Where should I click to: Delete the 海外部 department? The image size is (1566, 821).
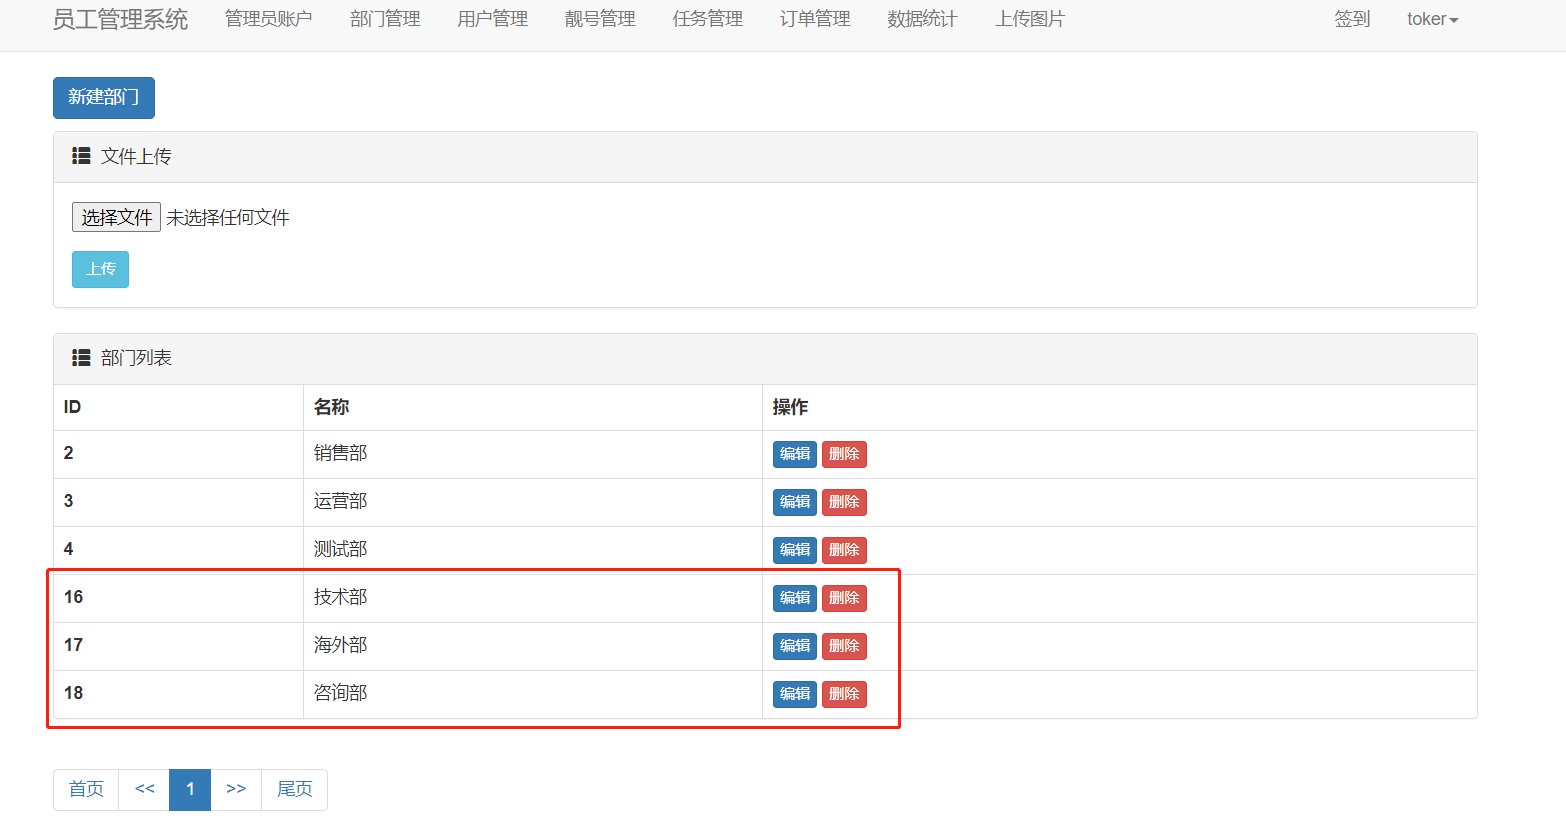[x=844, y=646]
